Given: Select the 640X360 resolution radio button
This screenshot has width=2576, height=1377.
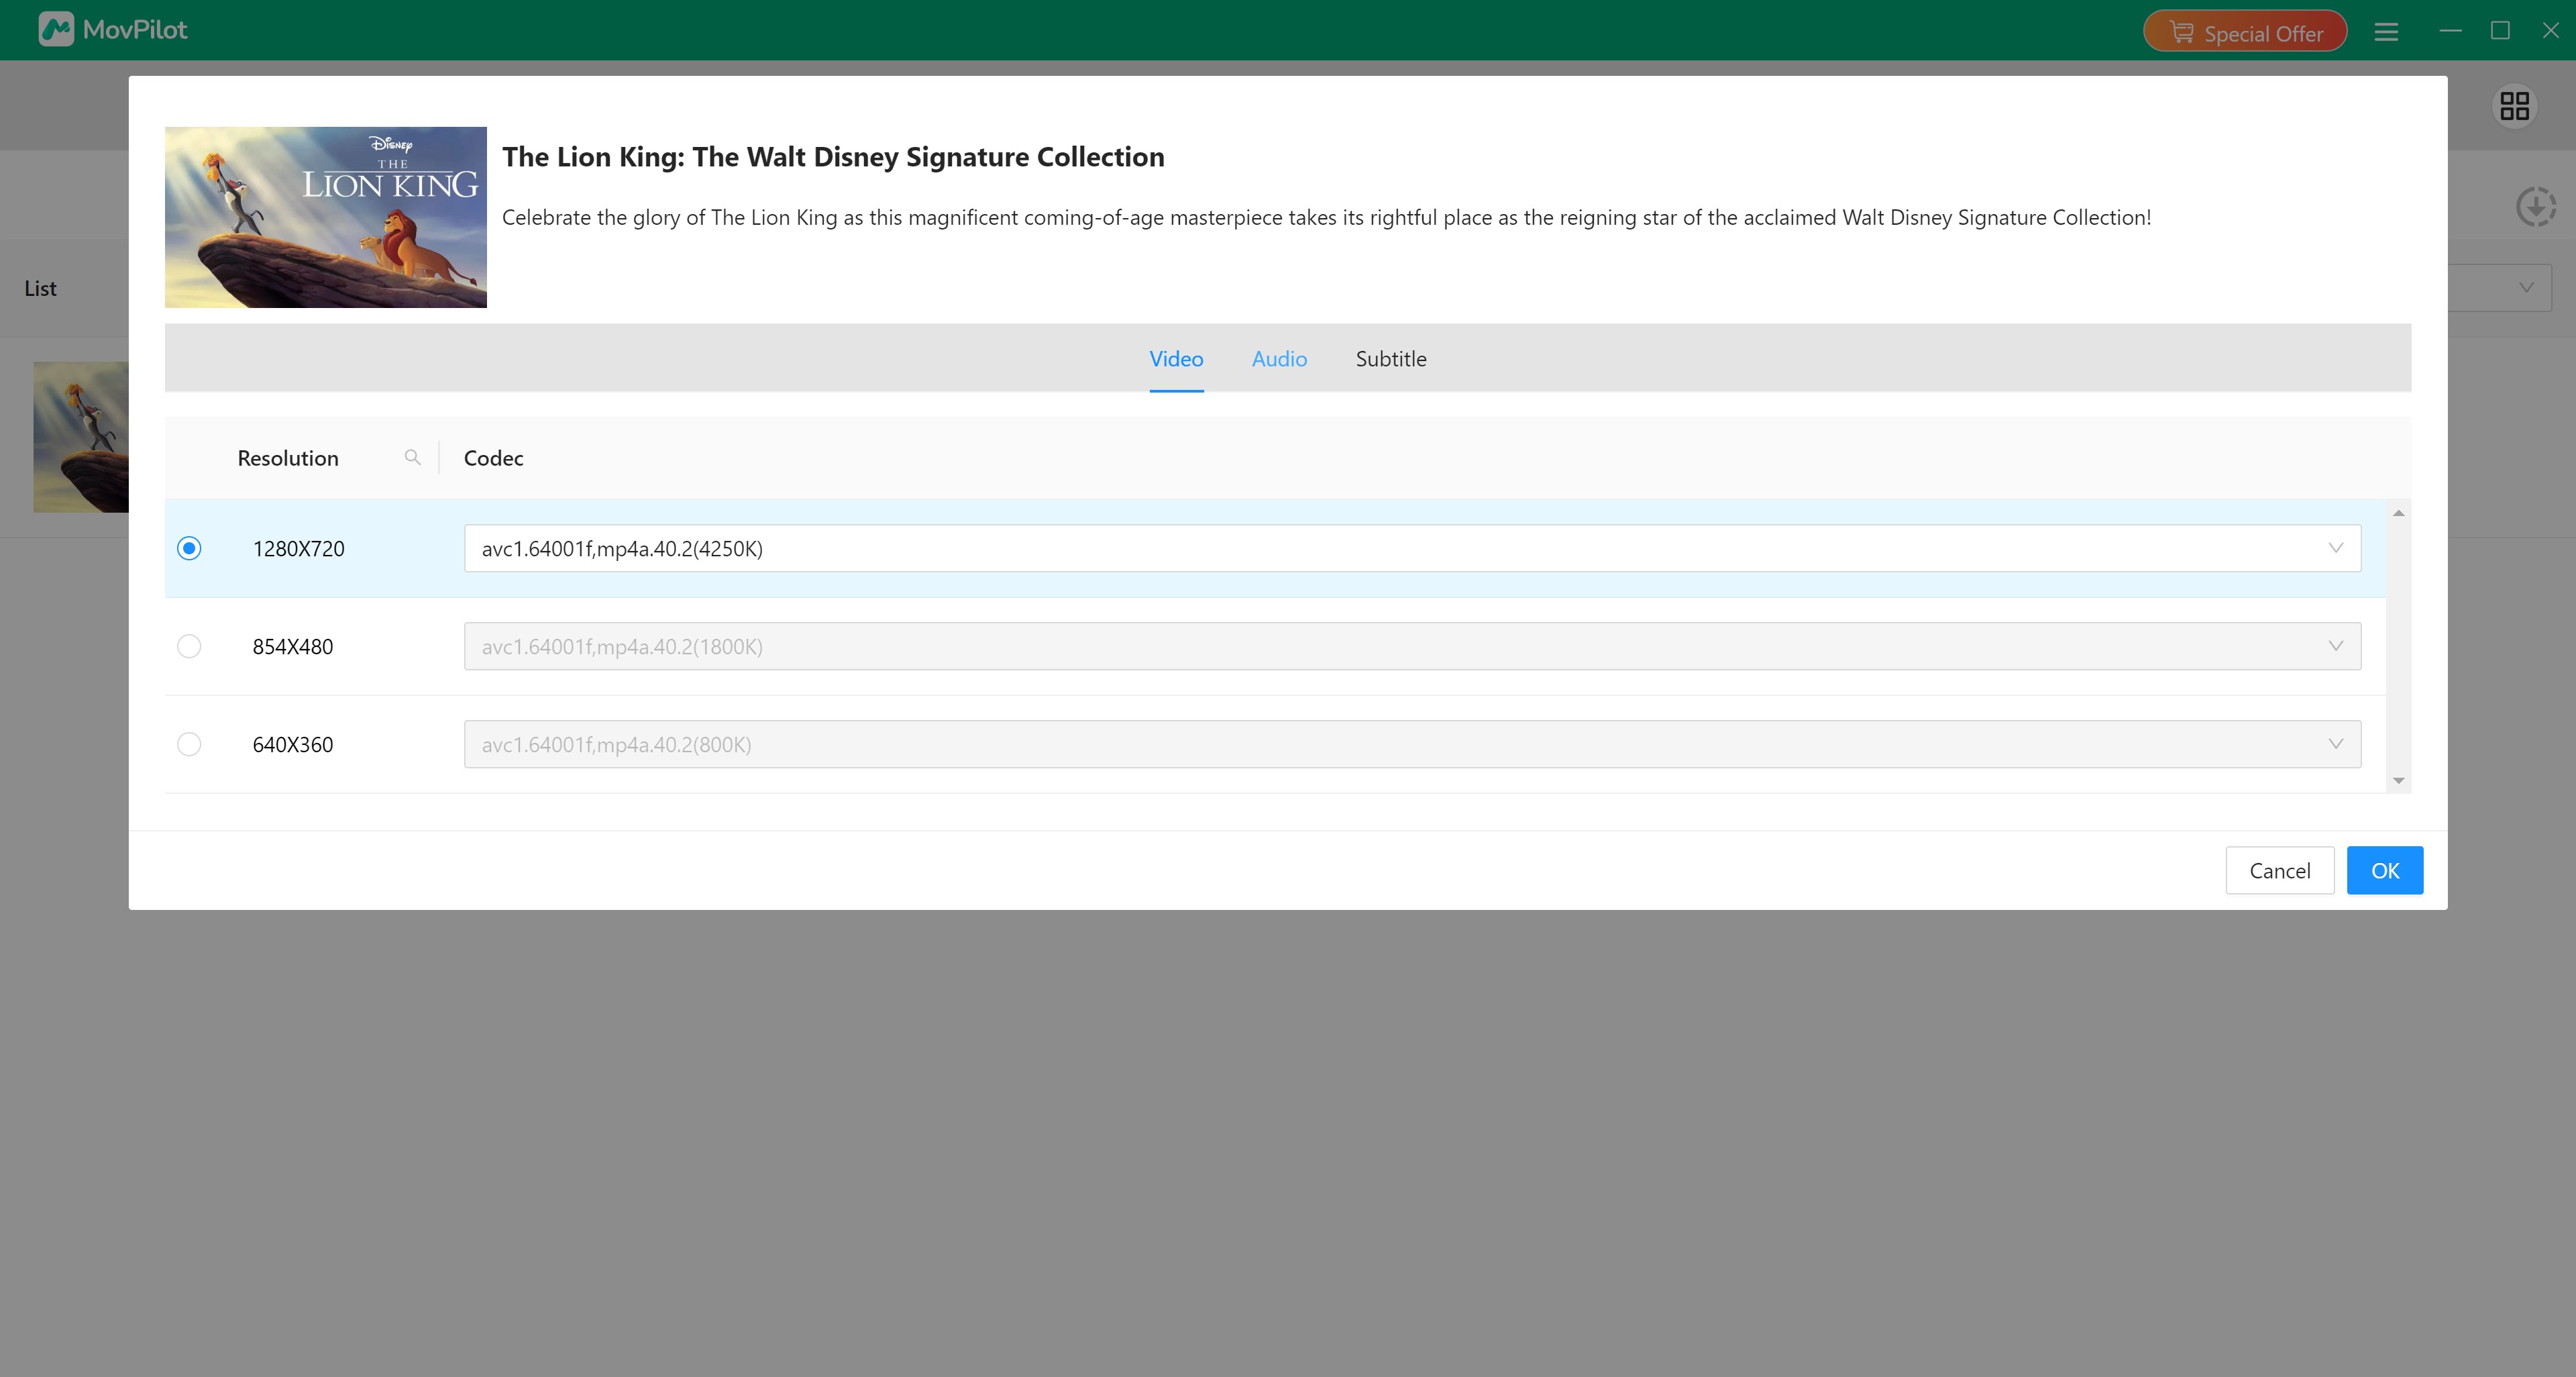Looking at the screenshot, I should point(189,744).
